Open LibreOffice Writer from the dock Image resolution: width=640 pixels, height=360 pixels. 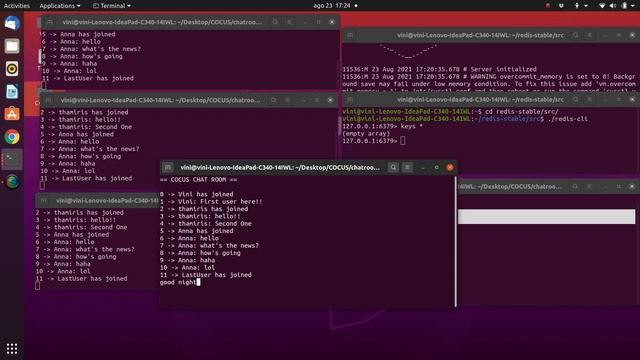(x=12, y=91)
